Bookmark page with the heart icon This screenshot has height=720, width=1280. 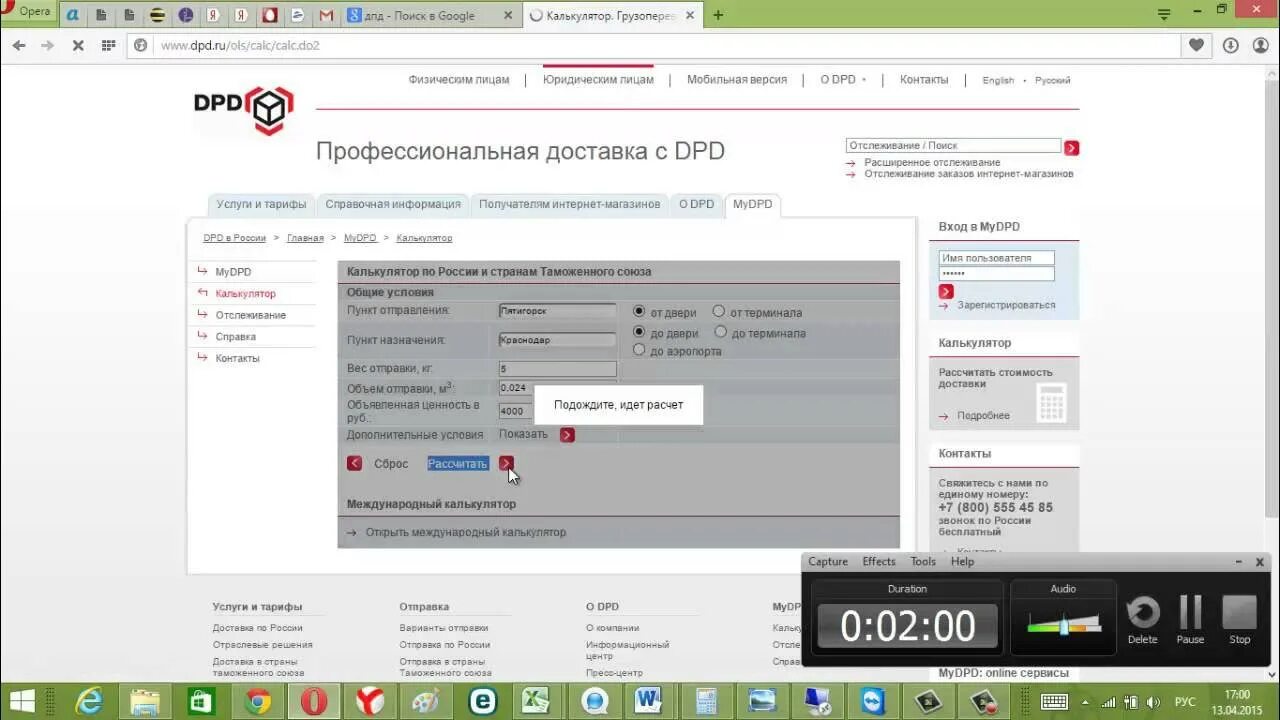coord(1196,45)
